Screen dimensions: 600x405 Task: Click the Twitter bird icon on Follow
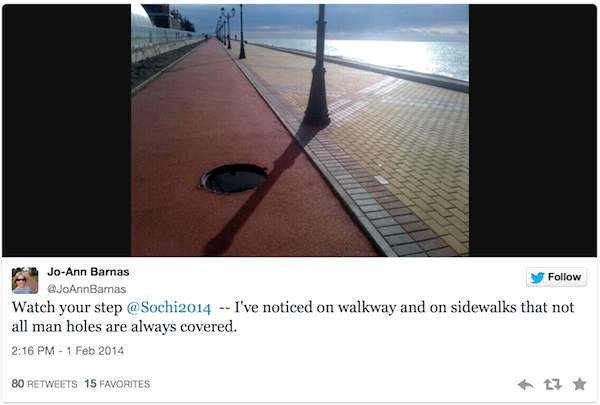click(538, 278)
